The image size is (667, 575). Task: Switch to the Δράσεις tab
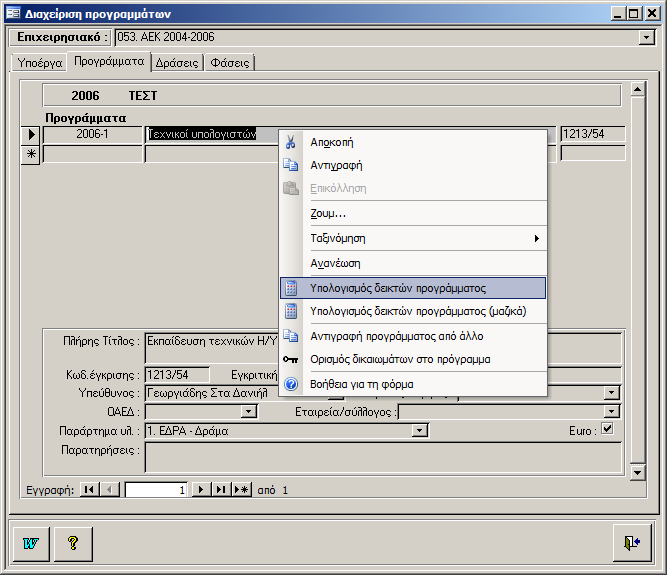point(176,62)
